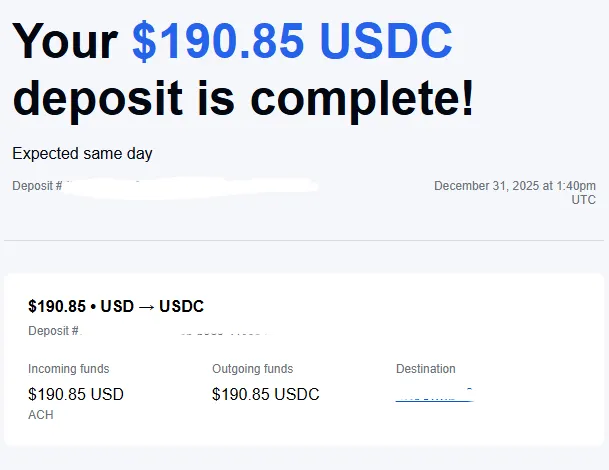Open the underlined destination address link
The height and width of the screenshot is (470, 609).
[433, 396]
